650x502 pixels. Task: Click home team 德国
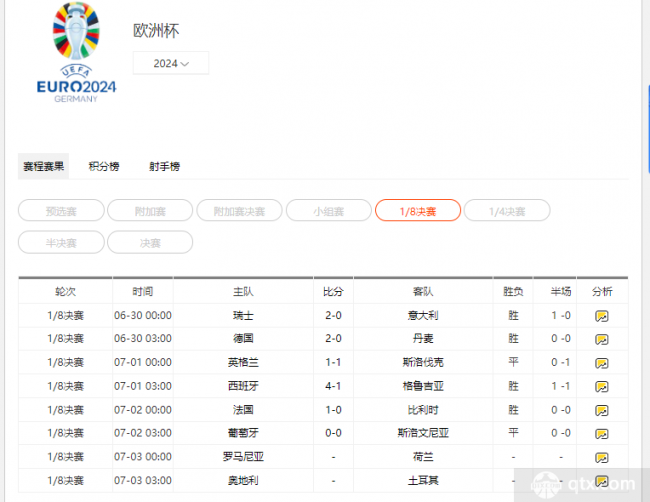(243, 339)
